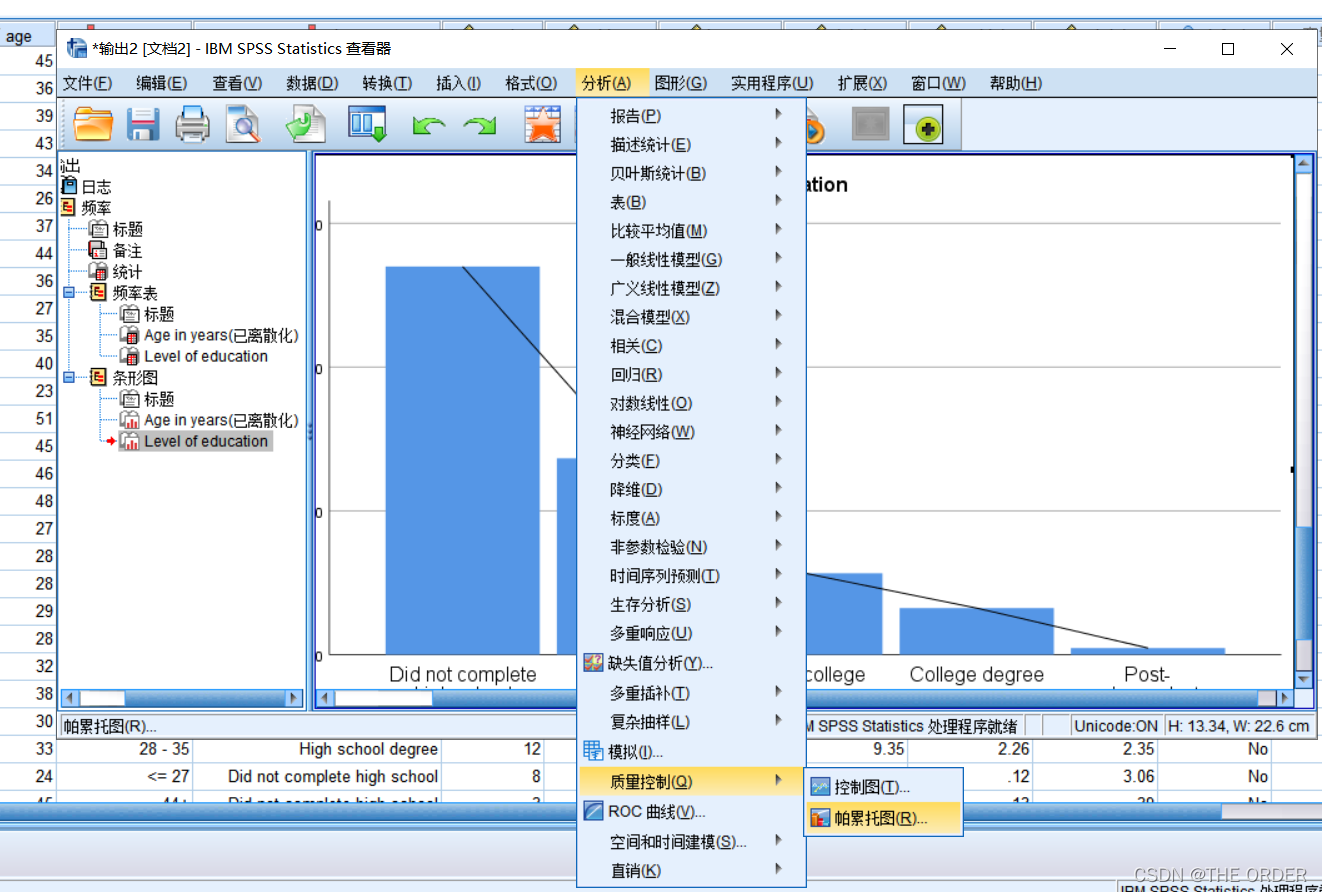Click the Recall recent dialogs icon
Viewport: 1322px width, 892px height.
[367, 125]
